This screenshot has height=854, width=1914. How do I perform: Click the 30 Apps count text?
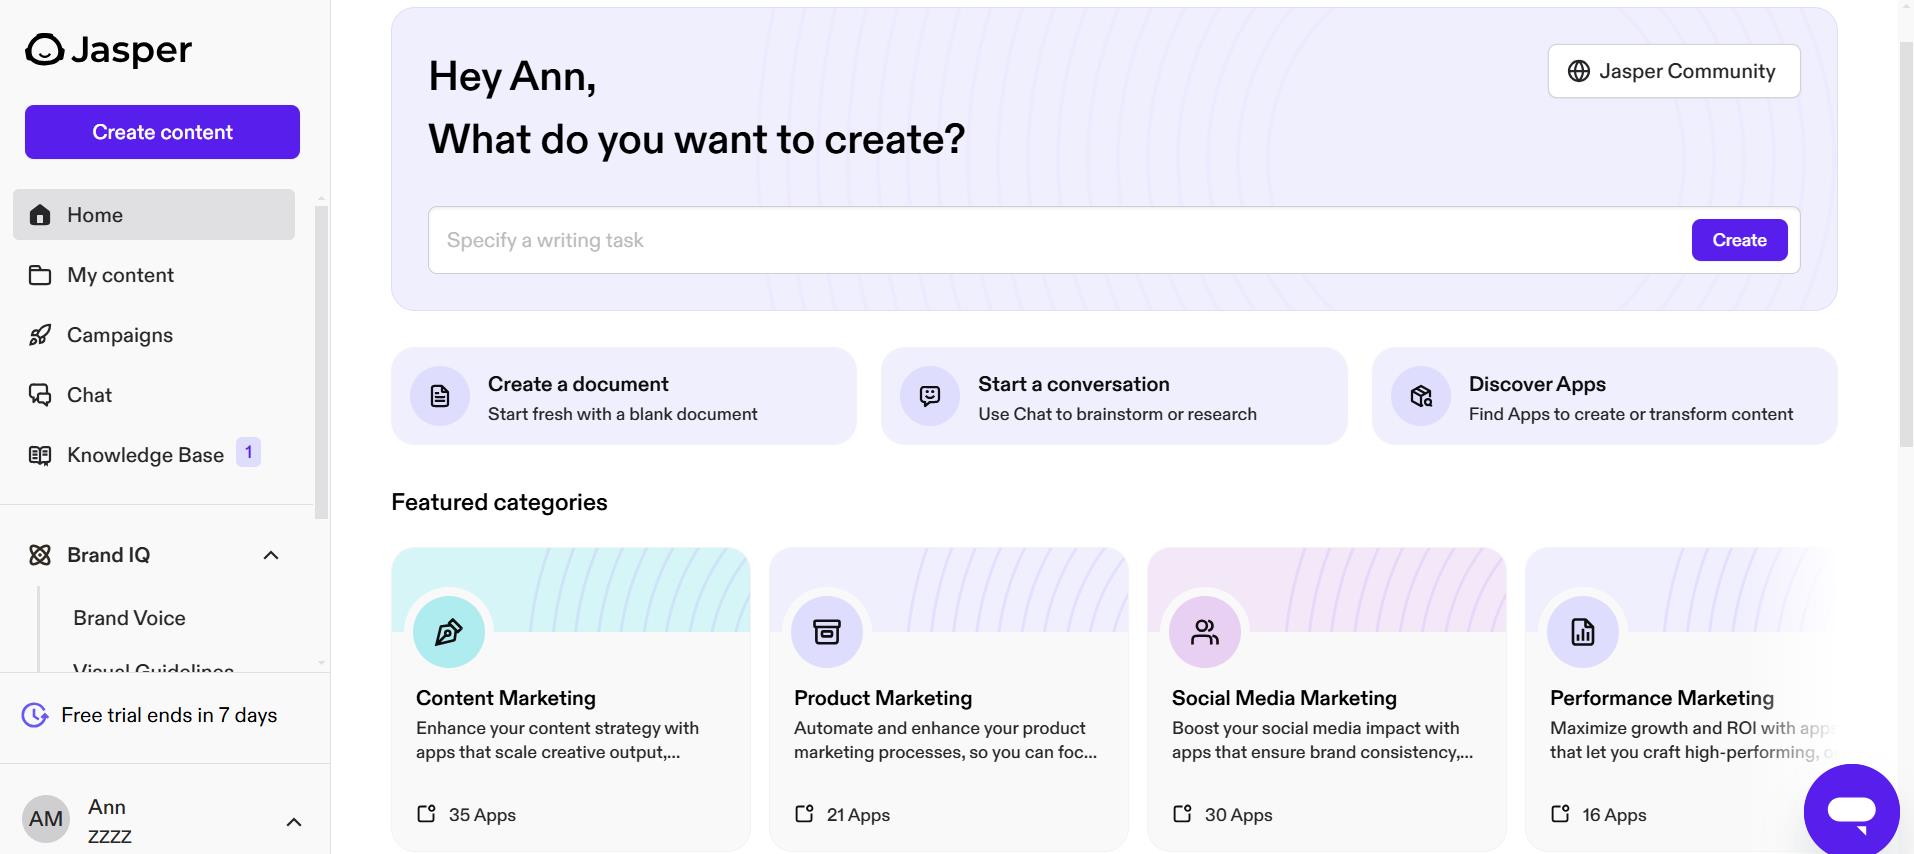coord(1238,815)
